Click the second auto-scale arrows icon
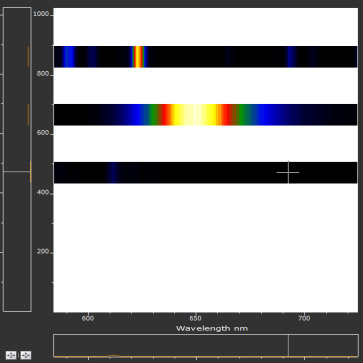Screen dimensions: 363x363 coord(26,355)
